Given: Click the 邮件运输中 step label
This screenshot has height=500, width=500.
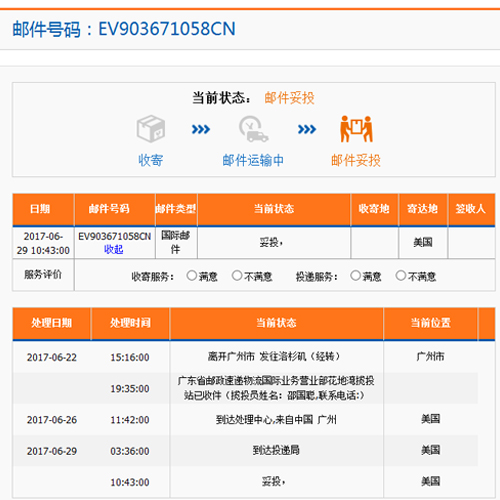Looking at the screenshot, I should (x=253, y=160).
